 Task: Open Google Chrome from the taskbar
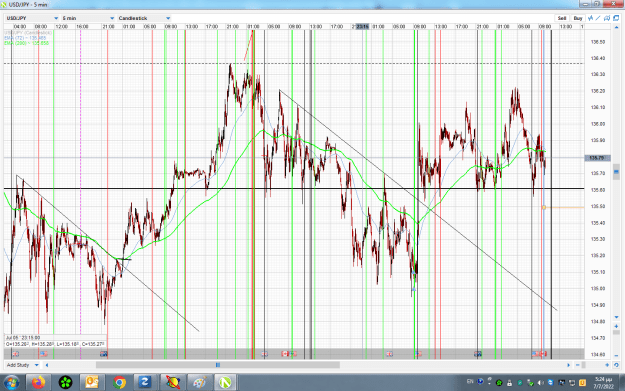119,383
